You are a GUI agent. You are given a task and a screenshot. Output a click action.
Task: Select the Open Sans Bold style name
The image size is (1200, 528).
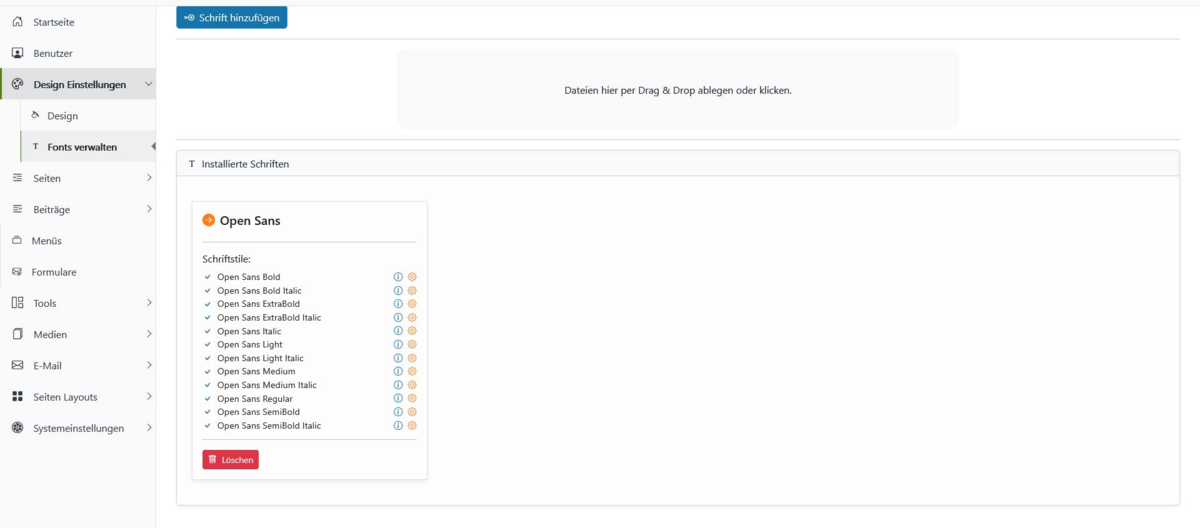tap(249, 277)
